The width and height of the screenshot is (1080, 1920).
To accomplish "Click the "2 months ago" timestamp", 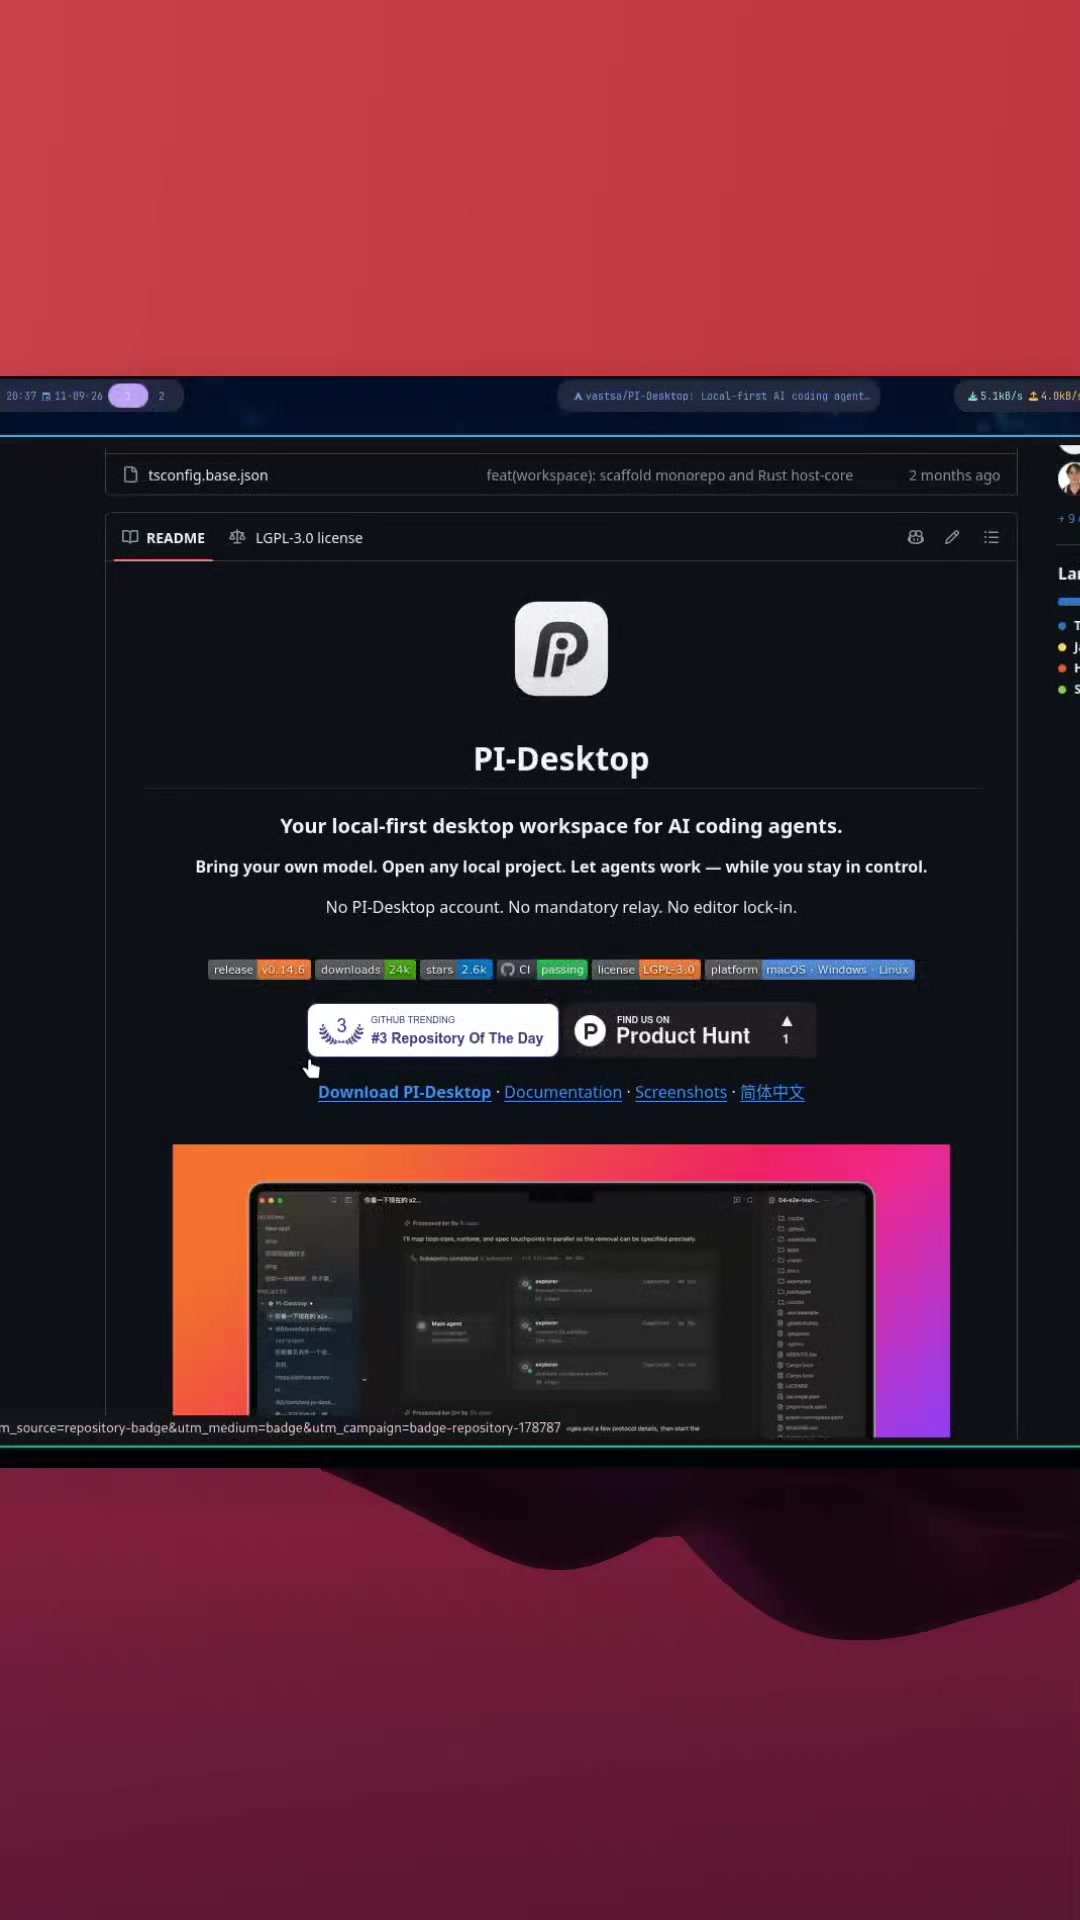I will (x=954, y=475).
